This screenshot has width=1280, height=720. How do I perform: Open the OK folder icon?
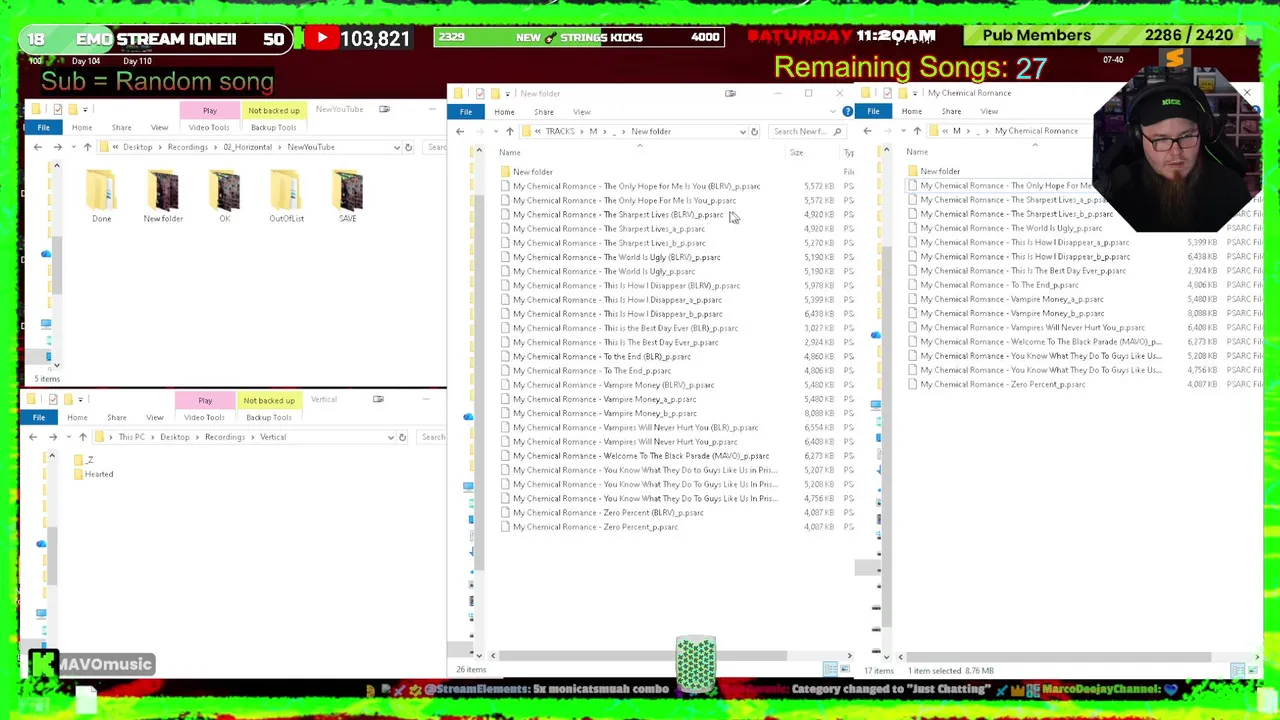pos(225,195)
